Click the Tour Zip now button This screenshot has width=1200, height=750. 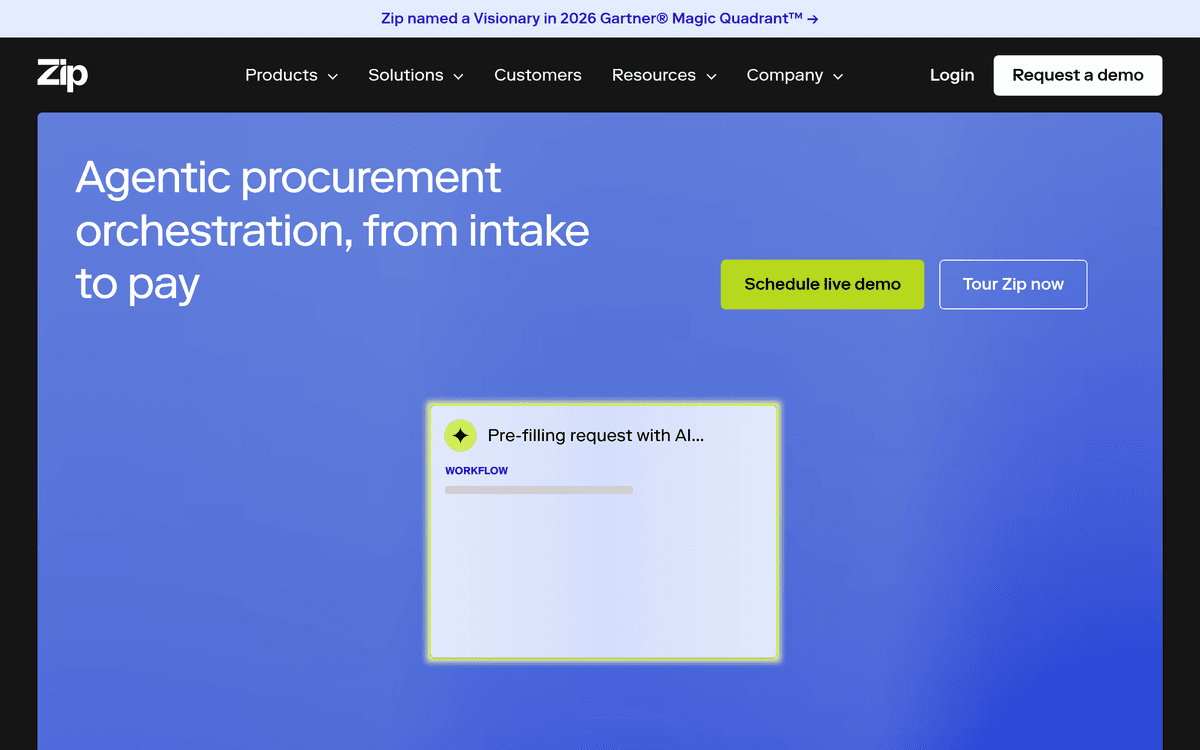pos(1012,284)
